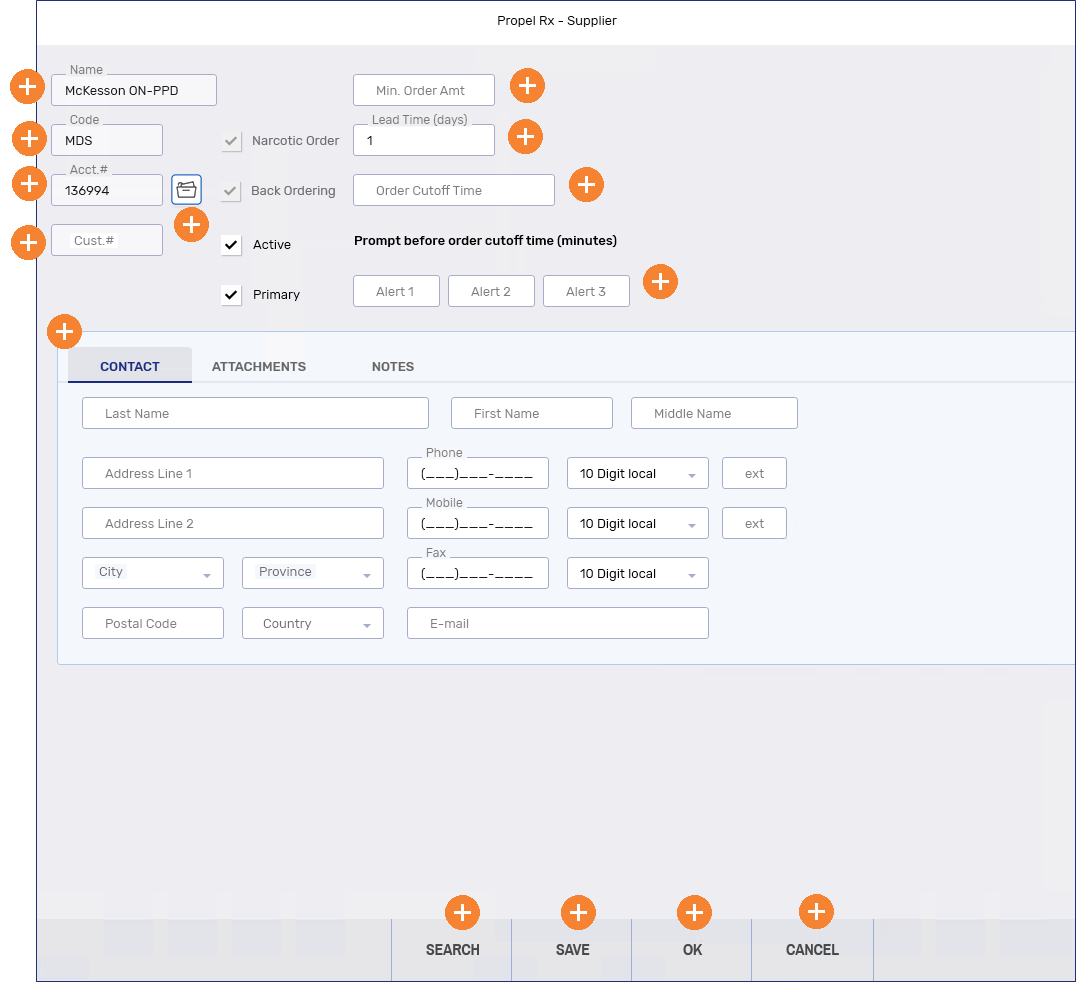1076x982 pixels.
Task: Click the plus hotspot above the Contact tab
Action: (65, 331)
